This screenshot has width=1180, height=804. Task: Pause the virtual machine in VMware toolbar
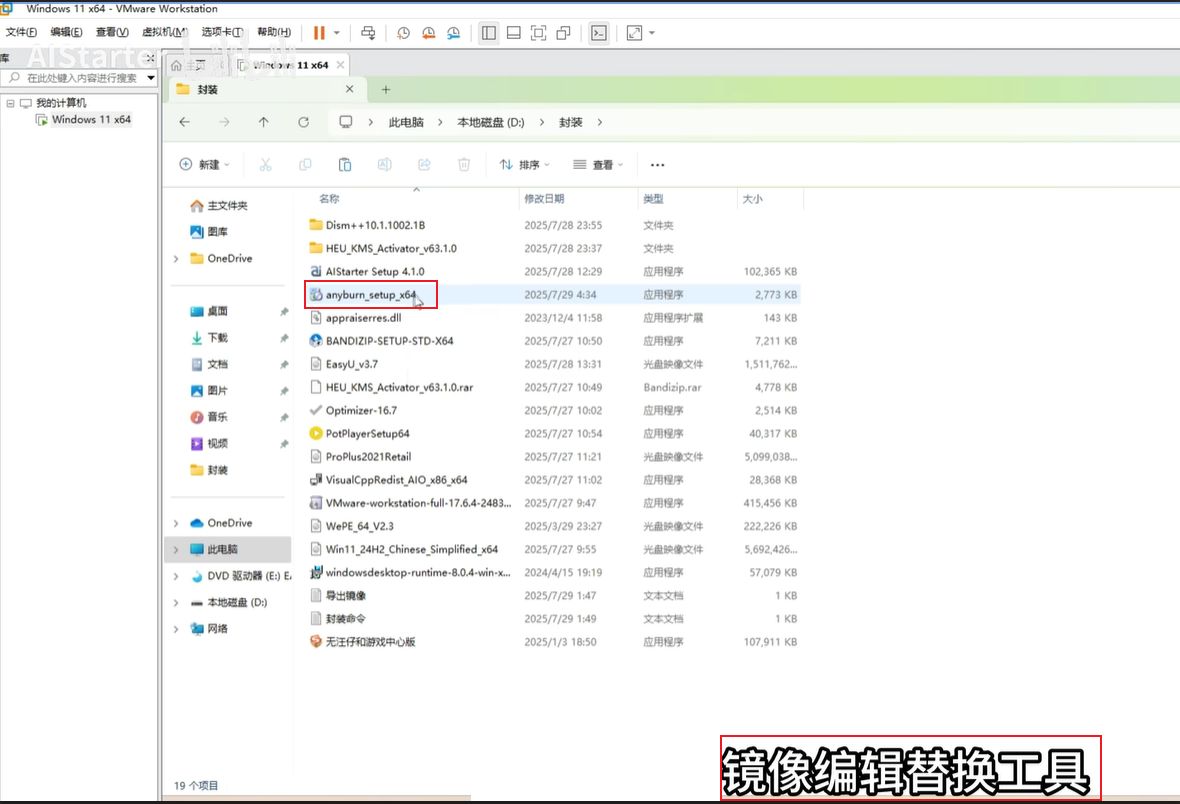319,33
